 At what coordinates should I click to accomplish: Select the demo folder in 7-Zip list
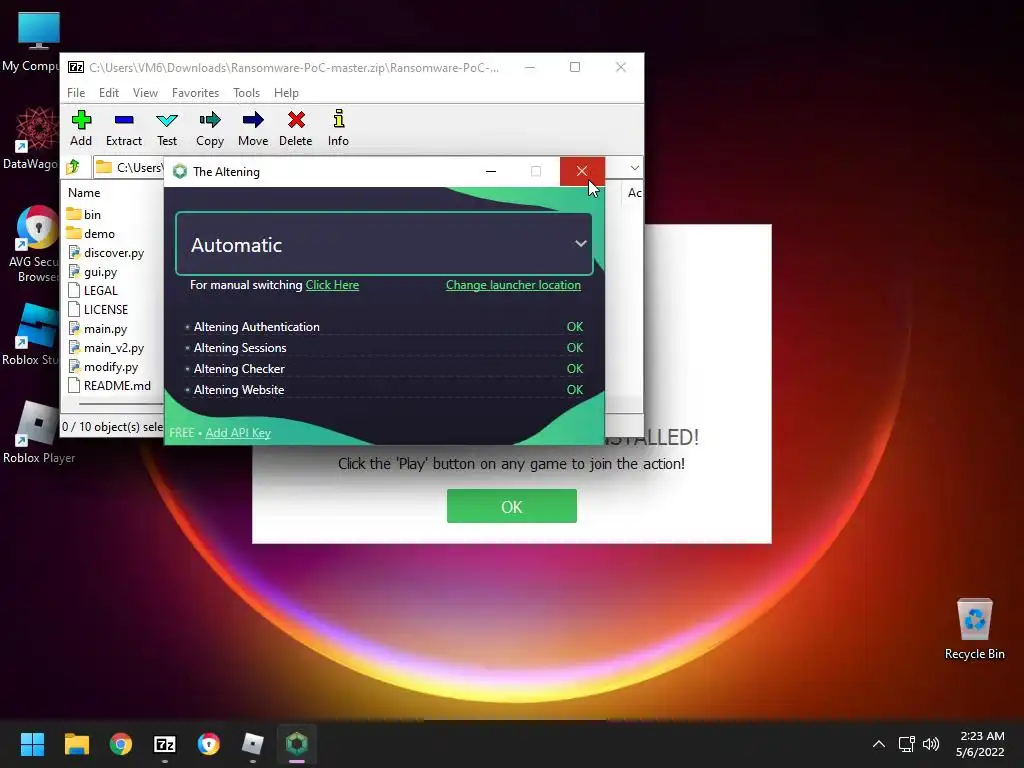(91, 233)
